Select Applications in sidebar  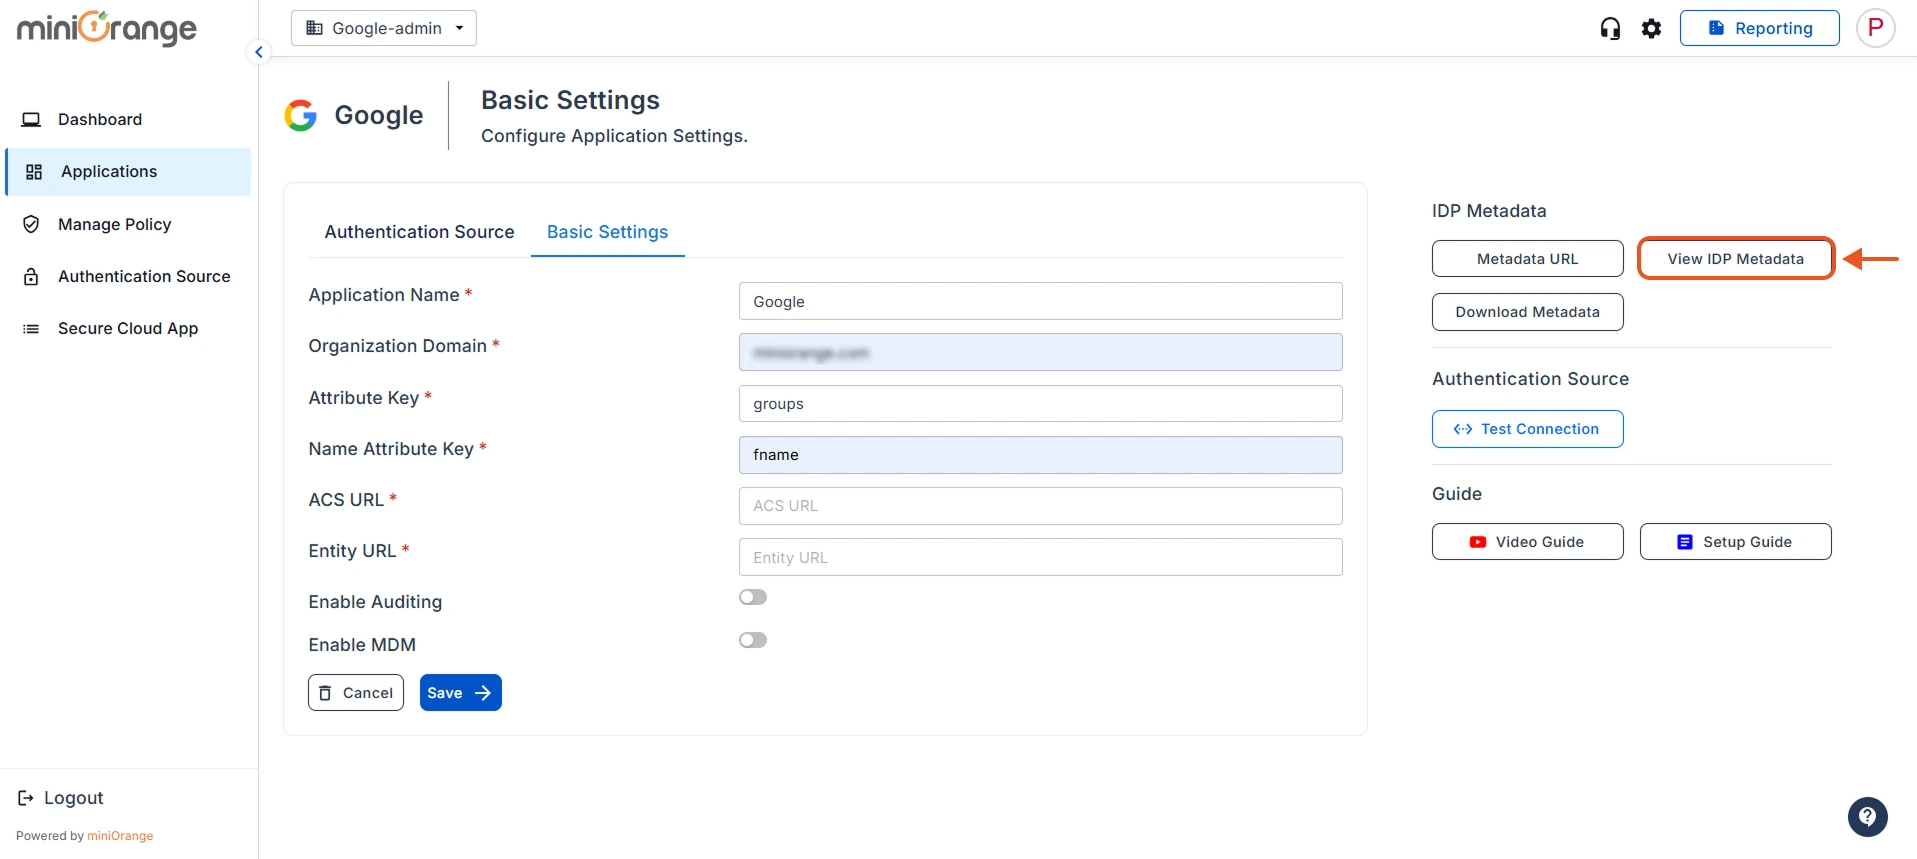128,172
